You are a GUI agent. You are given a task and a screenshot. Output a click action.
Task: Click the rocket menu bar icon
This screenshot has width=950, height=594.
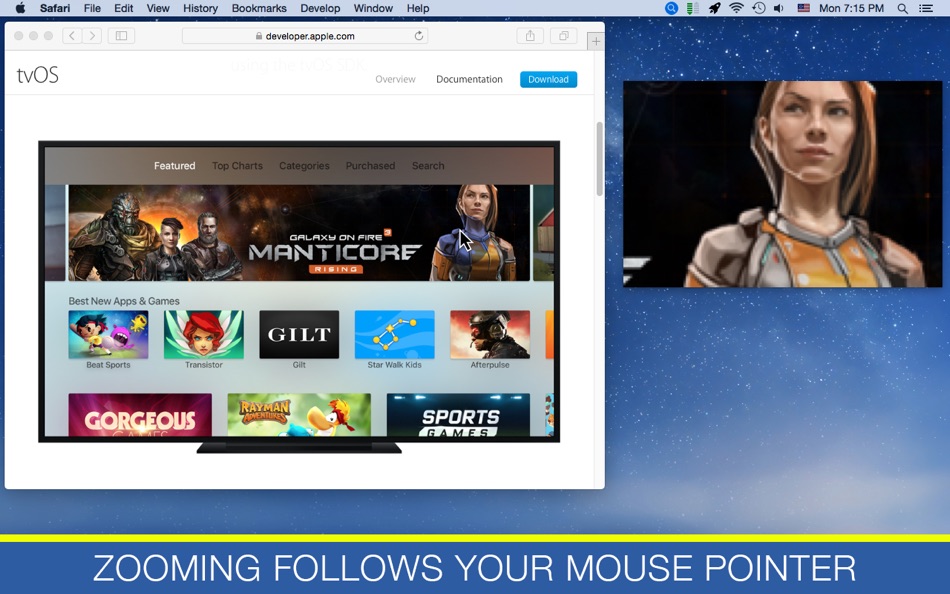[x=715, y=8]
